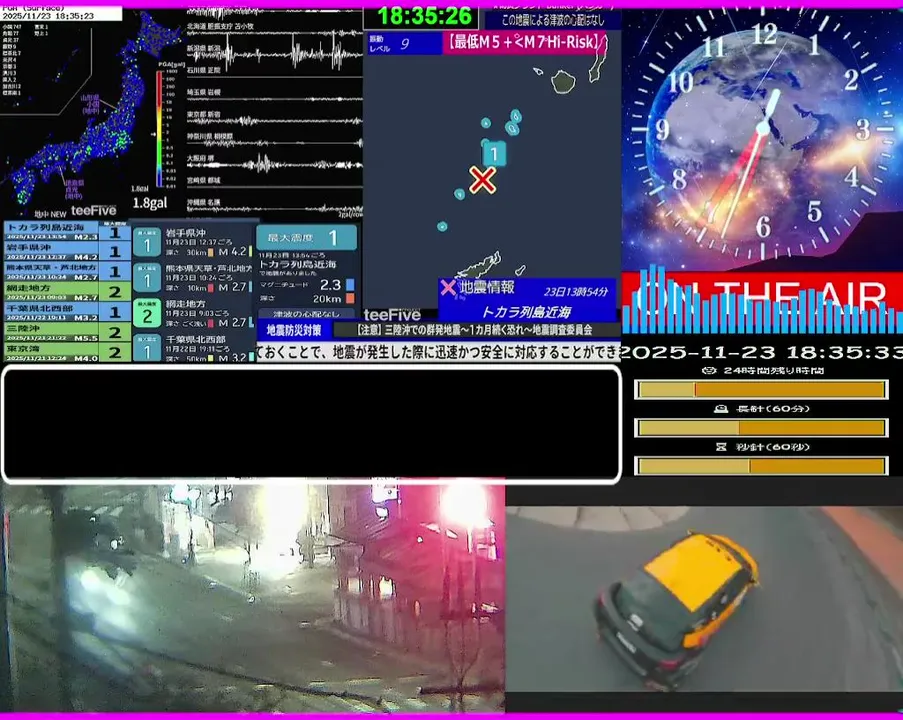The width and height of the screenshot is (903, 720).
Task: Select the green intensity 2 badge beside 網走地方 9:03
Action: [147, 314]
